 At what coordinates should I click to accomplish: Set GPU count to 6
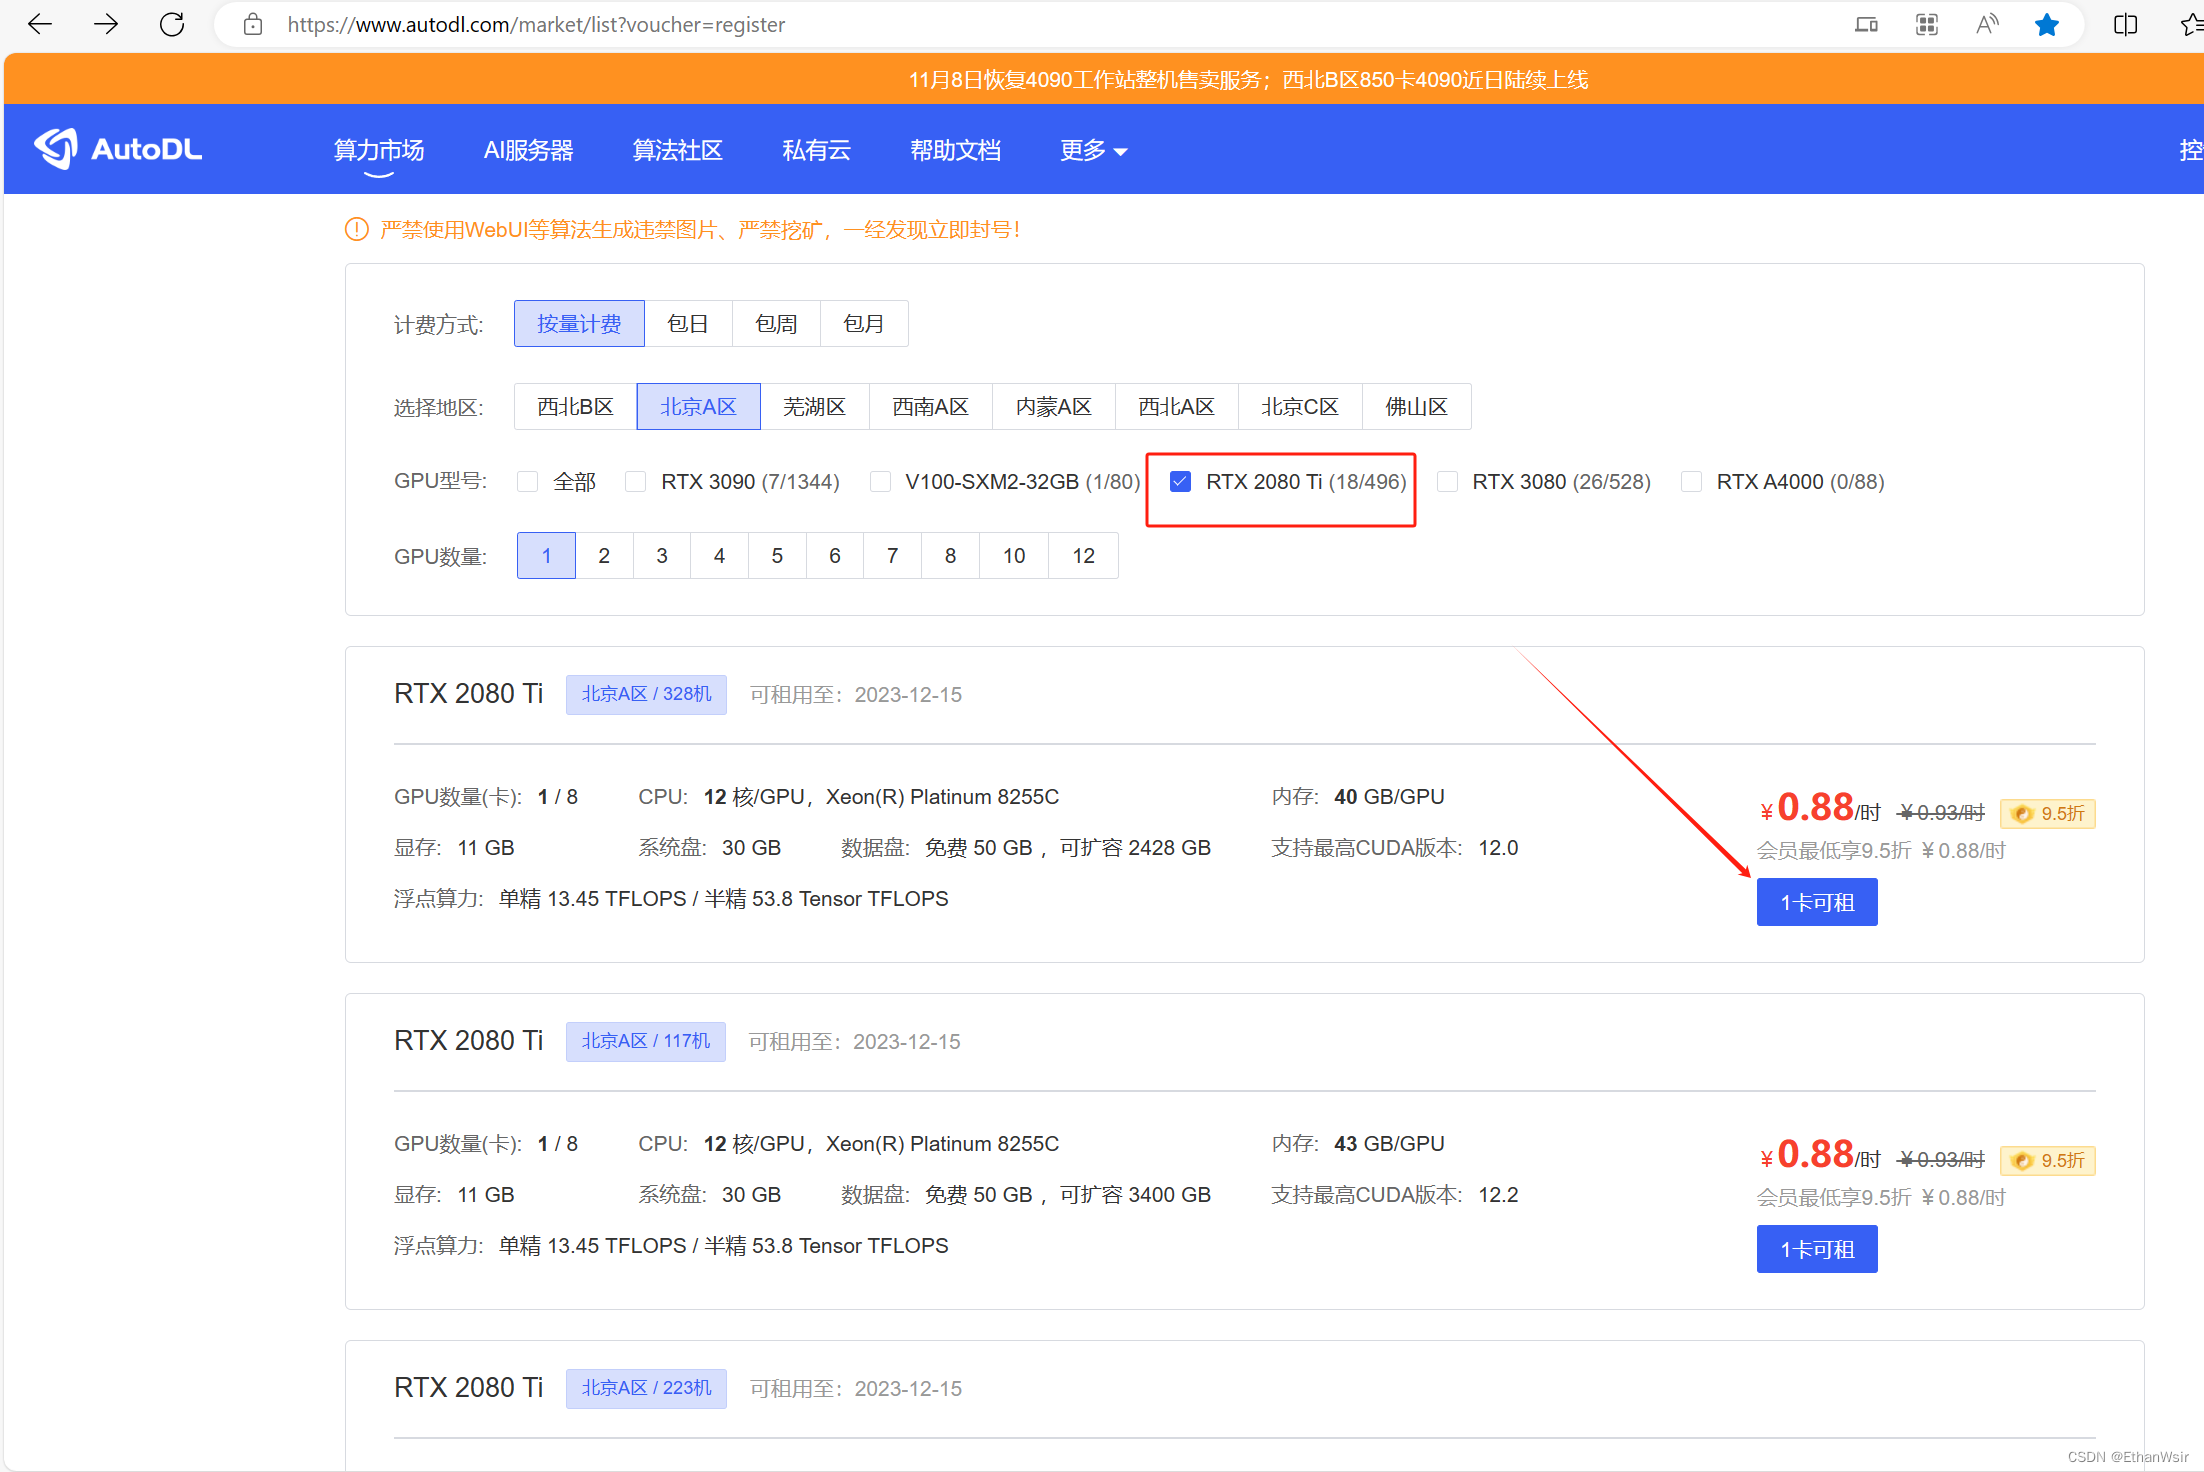click(835, 556)
